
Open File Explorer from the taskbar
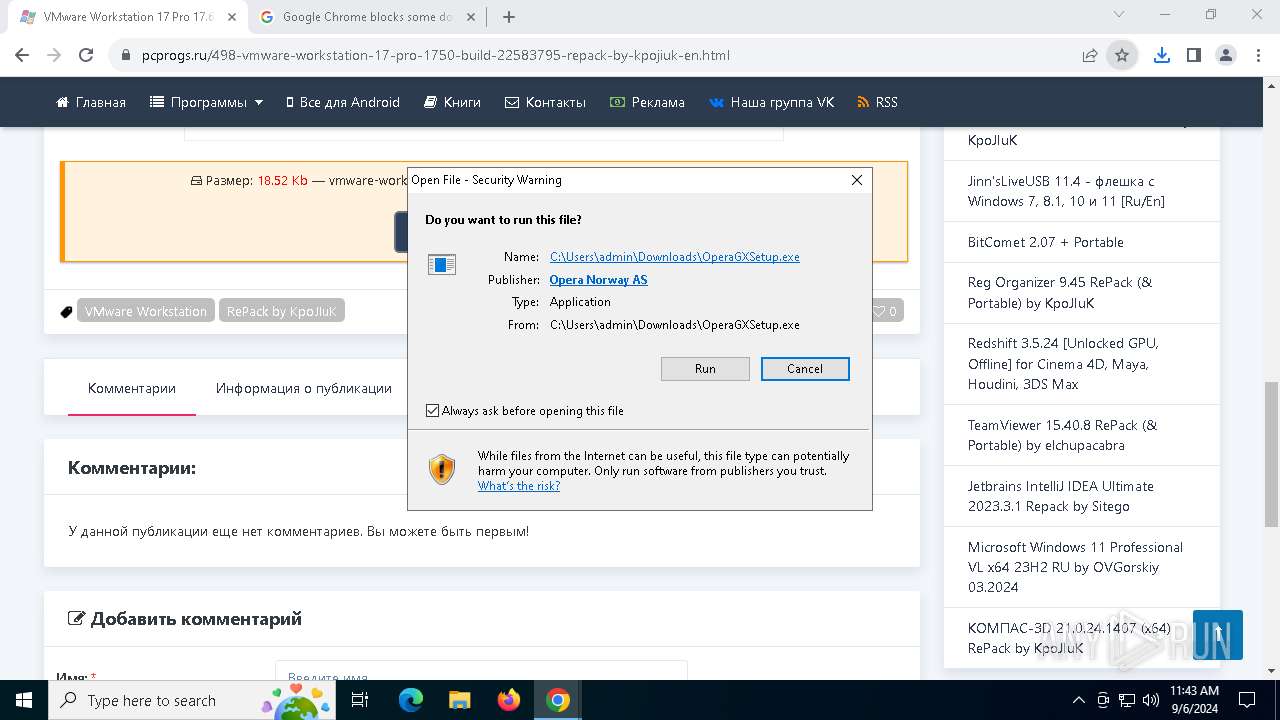point(460,700)
